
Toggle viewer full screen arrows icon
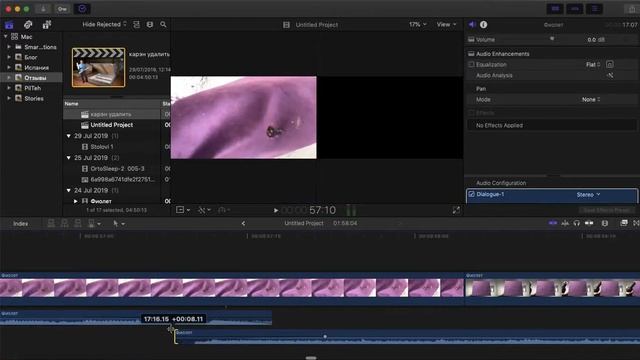pos(456,210)
